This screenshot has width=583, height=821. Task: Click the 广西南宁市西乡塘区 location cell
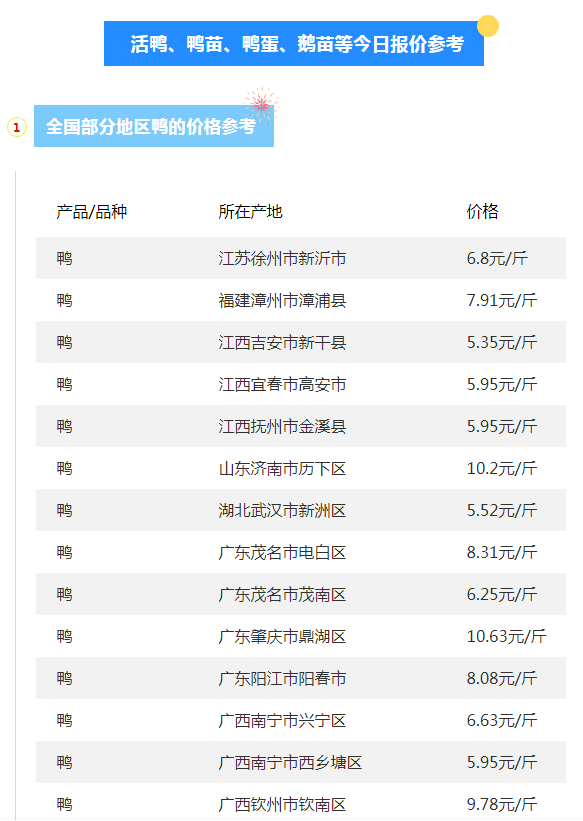pyautogui.click(x=290, y=762)
